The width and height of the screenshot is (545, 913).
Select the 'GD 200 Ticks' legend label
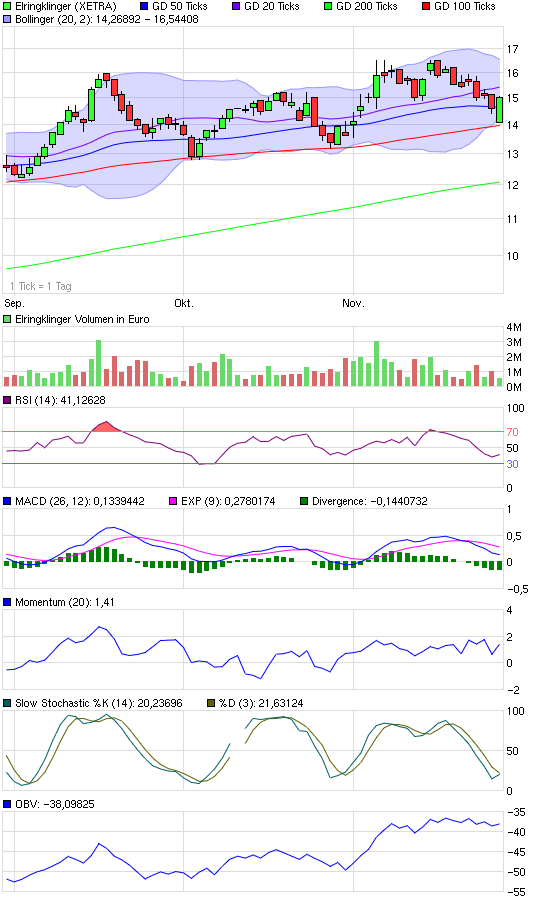tap(367, 6)
